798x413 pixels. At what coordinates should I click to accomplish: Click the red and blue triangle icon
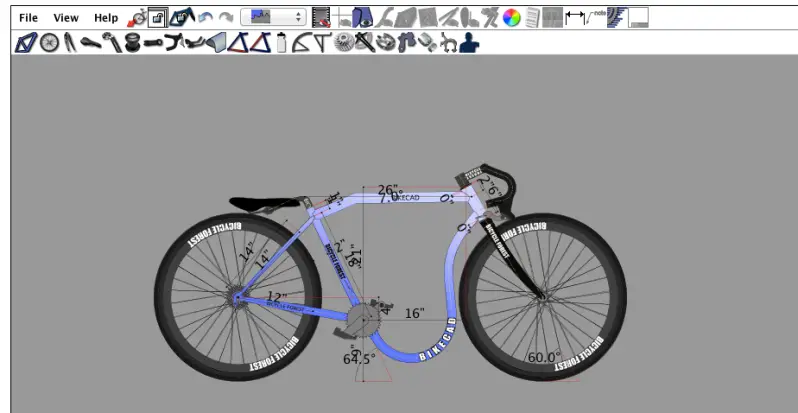(260, 43)
